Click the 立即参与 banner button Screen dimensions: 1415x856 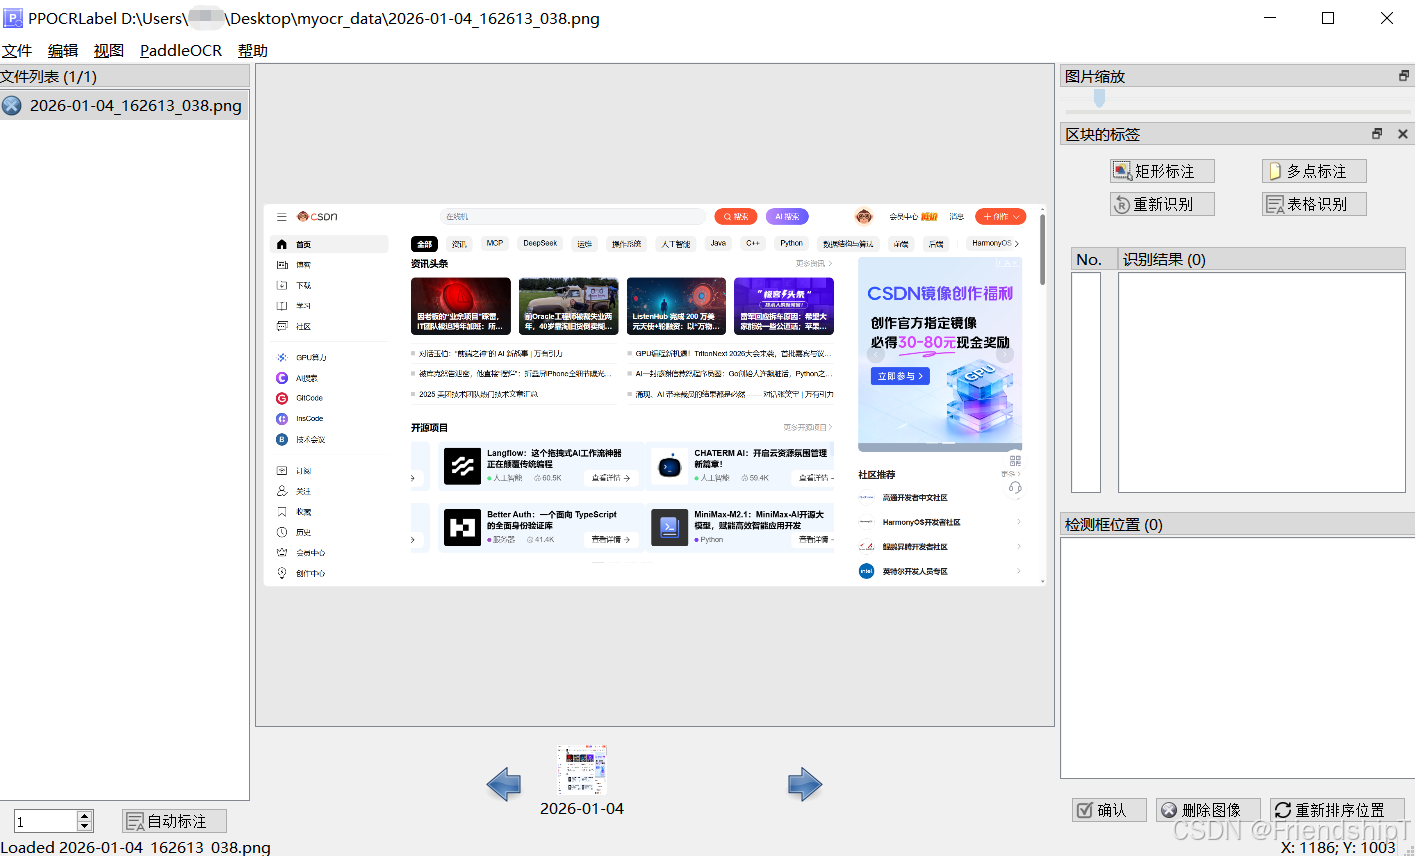[x=901, y=376]
